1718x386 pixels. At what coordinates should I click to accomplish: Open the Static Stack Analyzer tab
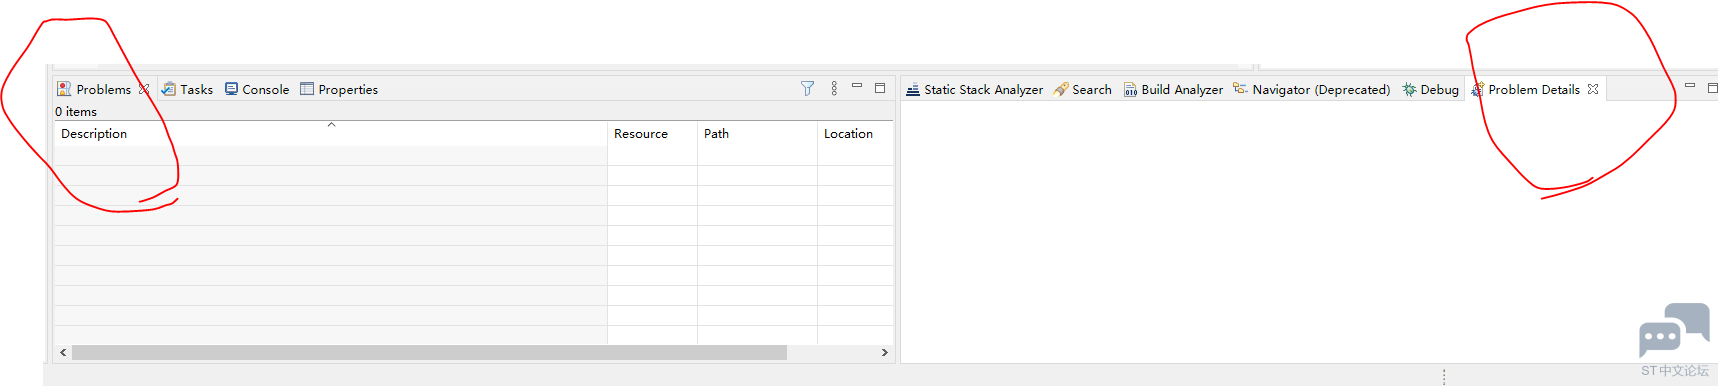pyautogui.click(x=974, y=89)
